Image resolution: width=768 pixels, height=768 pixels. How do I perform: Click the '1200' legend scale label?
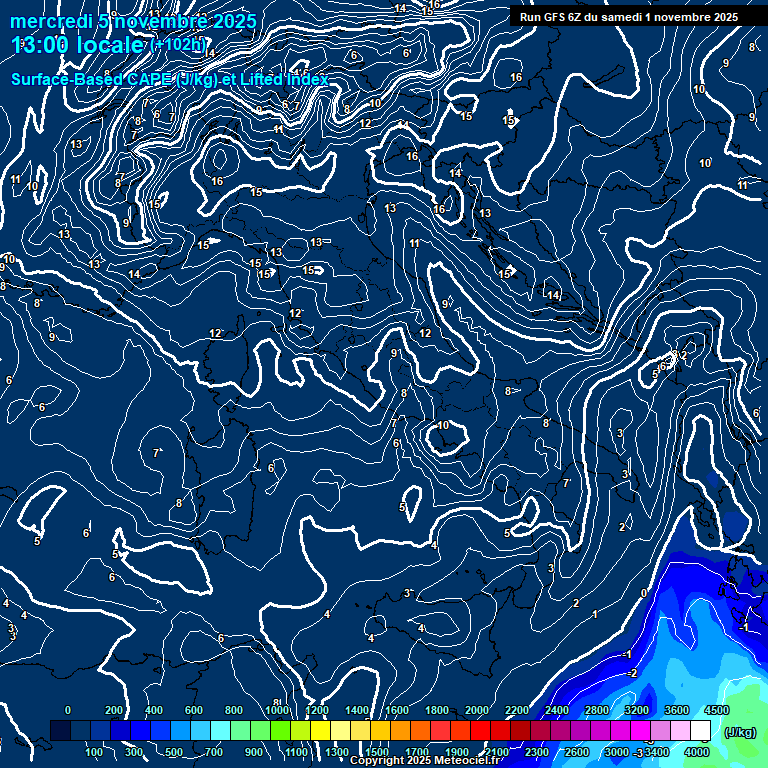pos(317,710)
